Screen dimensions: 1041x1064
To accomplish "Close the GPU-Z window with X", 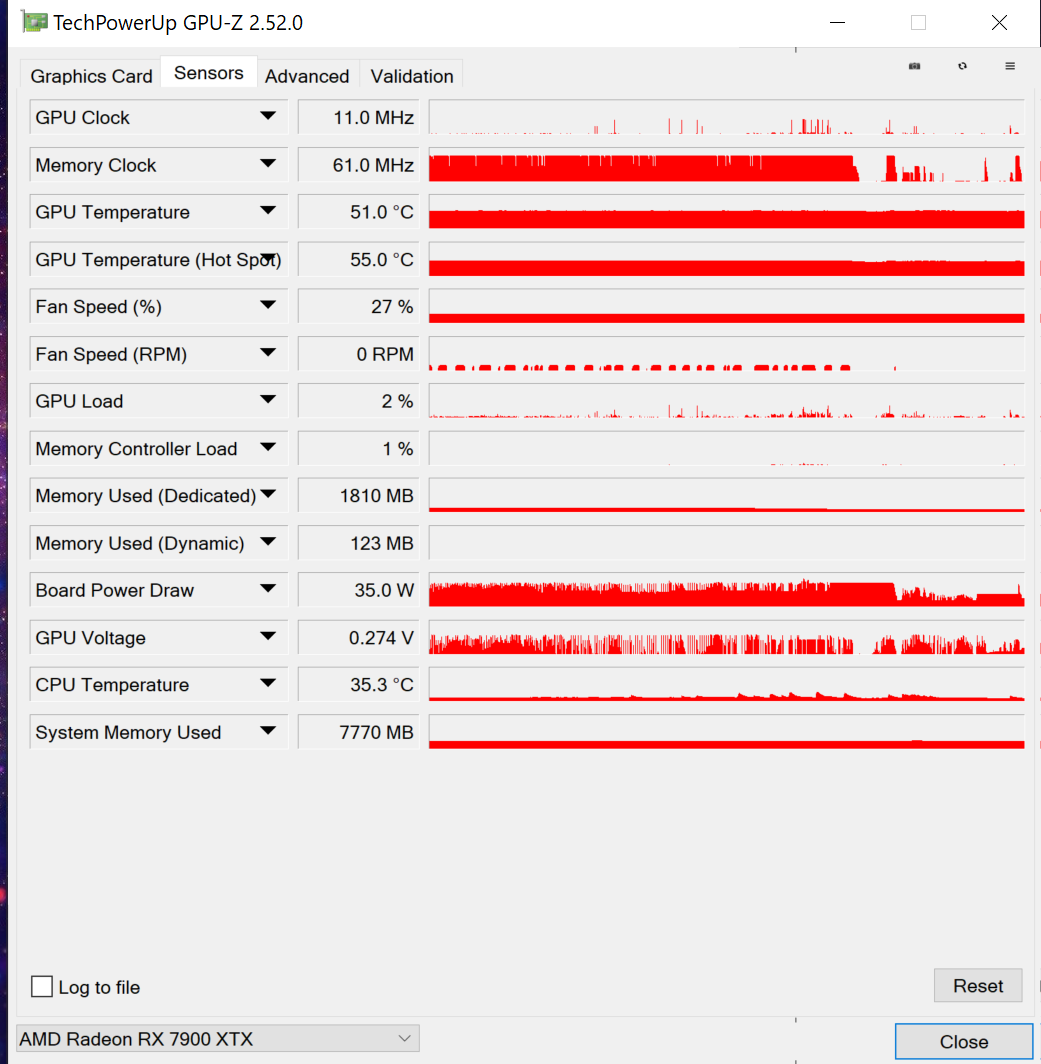I will pyautogui.click(x=999, y=22).
